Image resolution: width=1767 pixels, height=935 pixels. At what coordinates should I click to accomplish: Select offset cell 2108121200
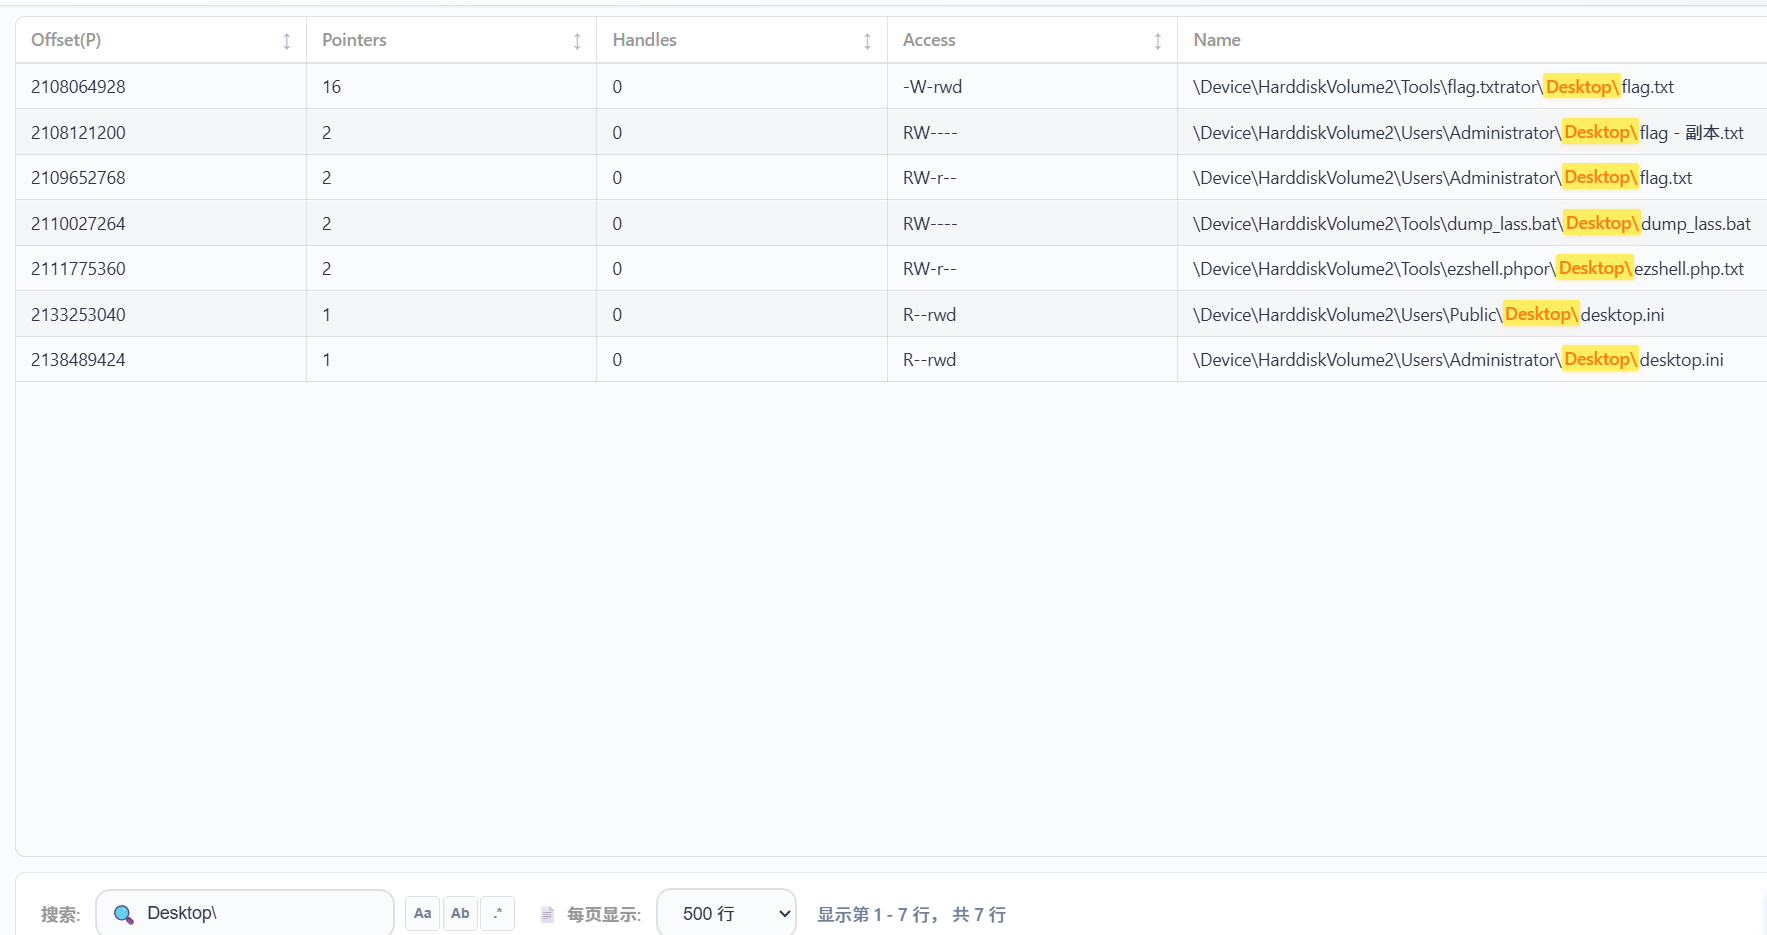pyautogui.click(x=78, y=133)
